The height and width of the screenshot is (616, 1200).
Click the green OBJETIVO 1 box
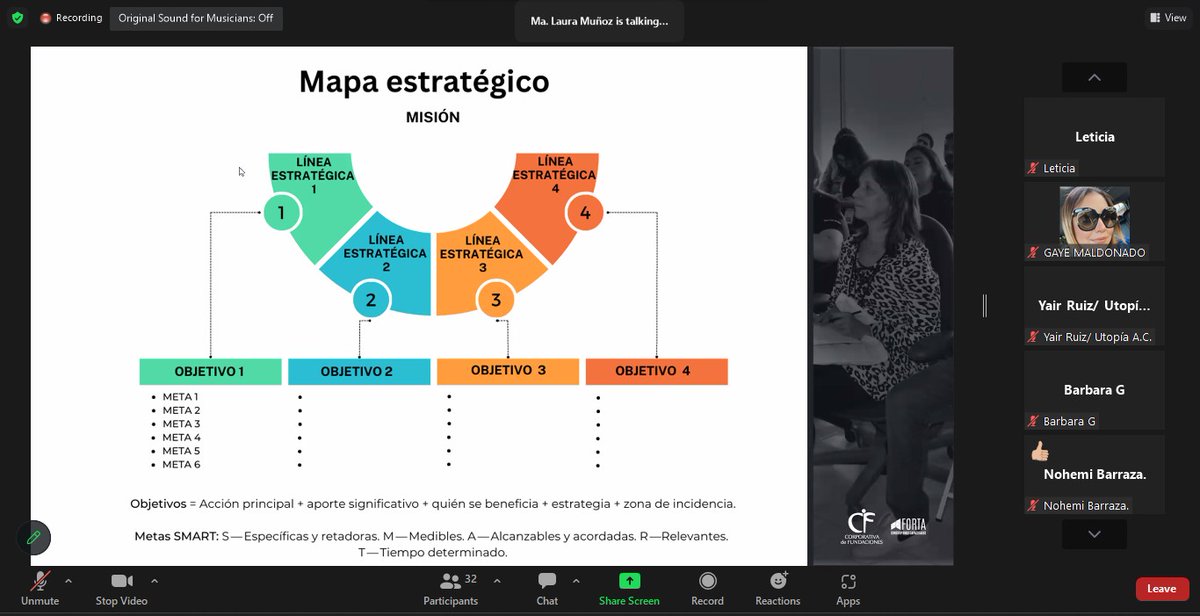click(209, 371)
